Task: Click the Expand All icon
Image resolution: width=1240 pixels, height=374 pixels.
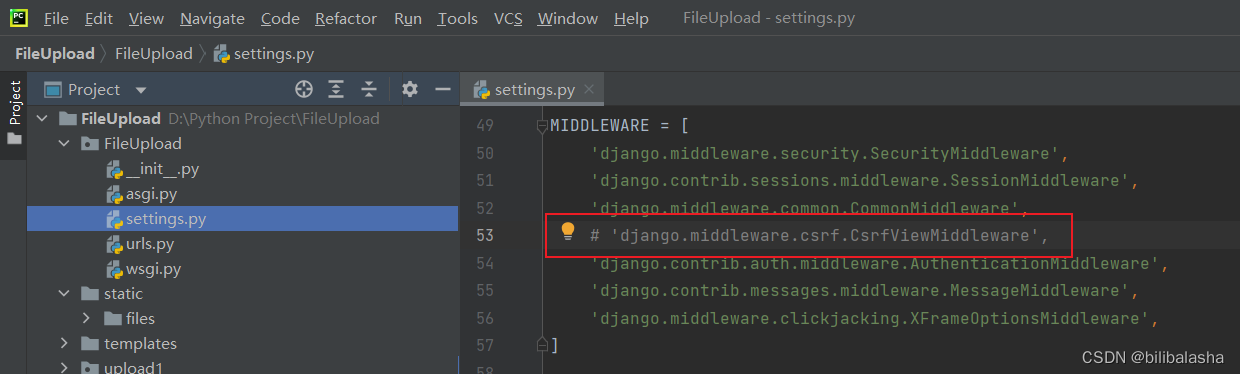Action: [336, 90]
